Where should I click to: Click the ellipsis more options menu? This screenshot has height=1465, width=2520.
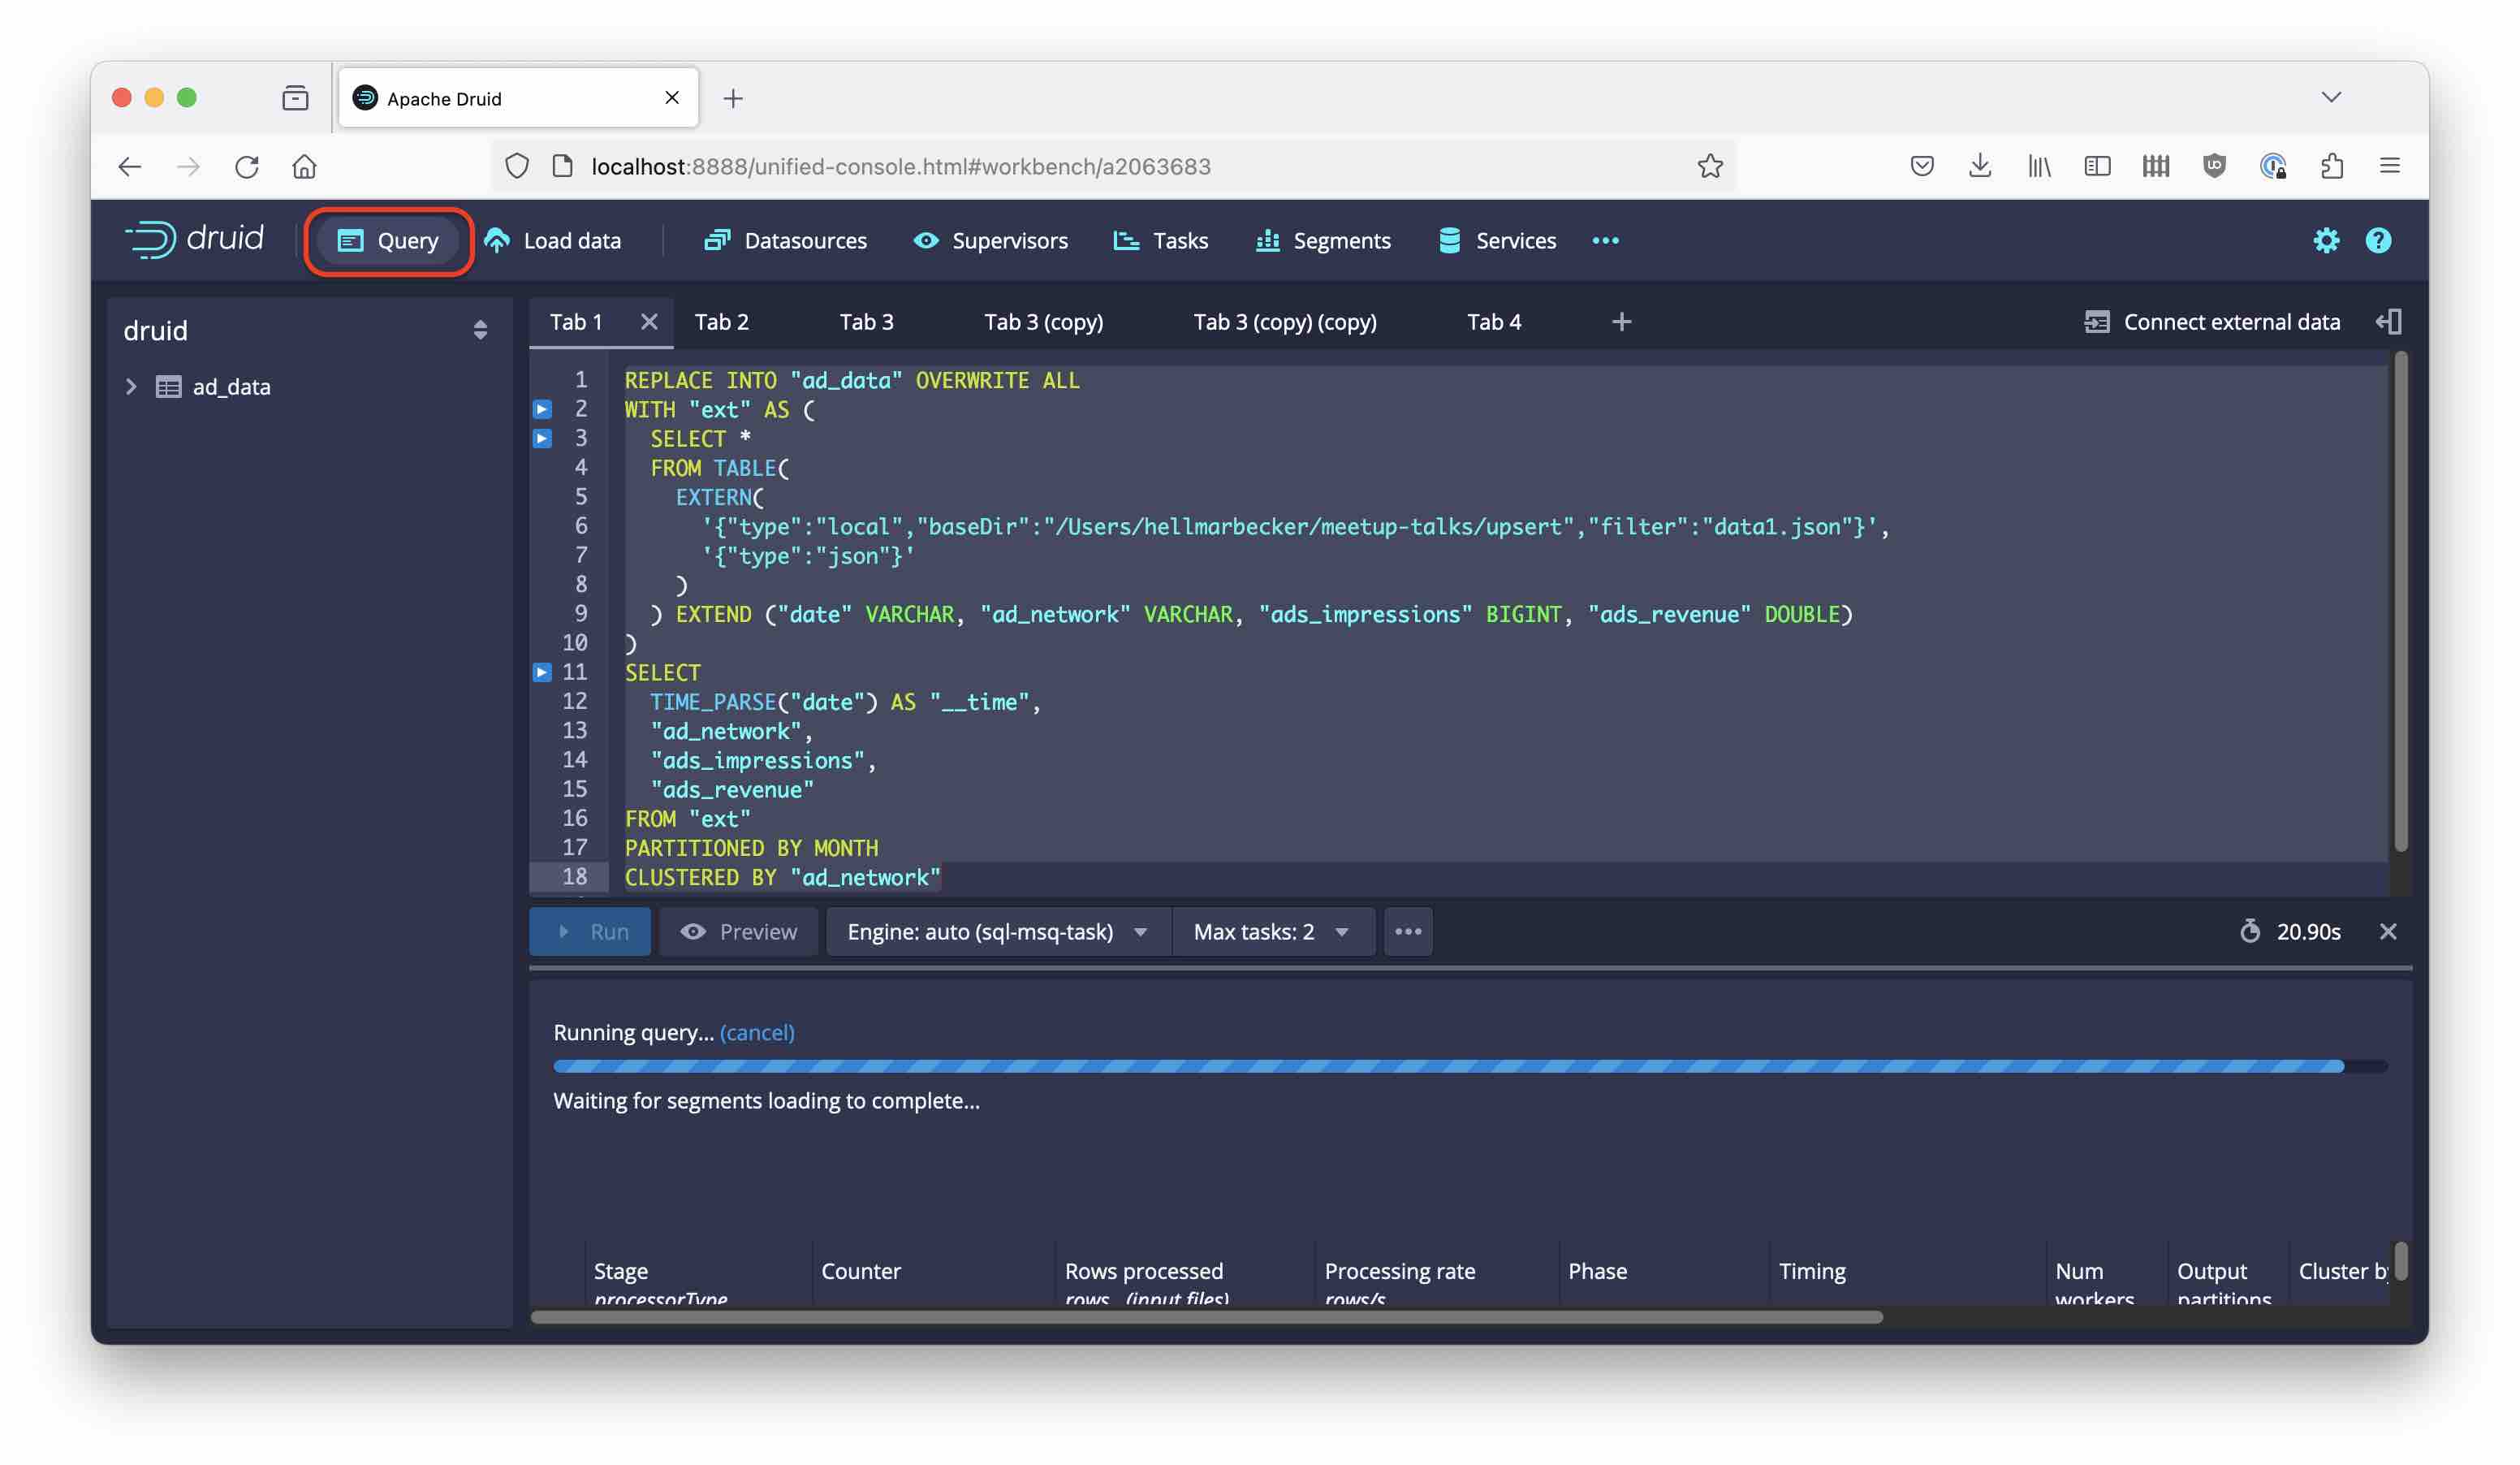[1408, 931]
